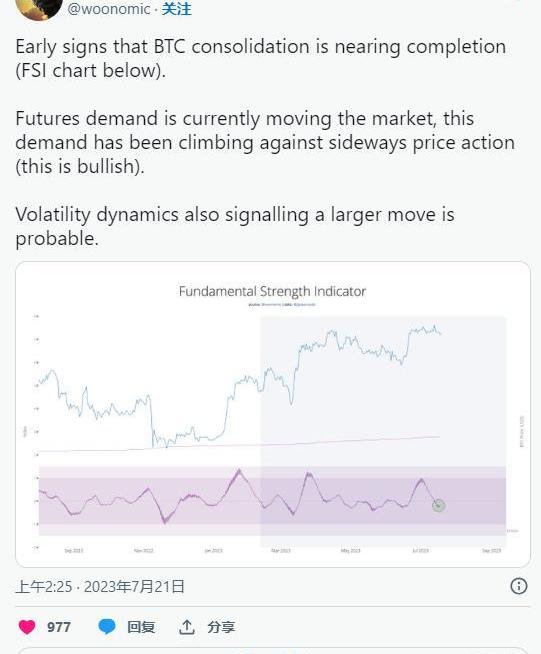Click the Volatility dynamics paragraph

click(x=235, y=226)
